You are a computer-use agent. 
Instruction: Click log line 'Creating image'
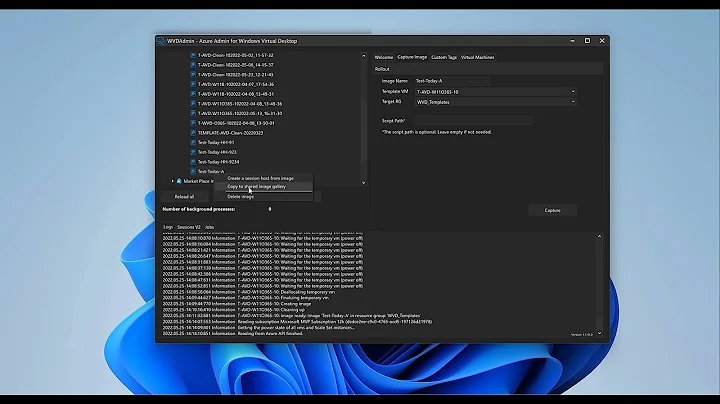coord(236,304)
